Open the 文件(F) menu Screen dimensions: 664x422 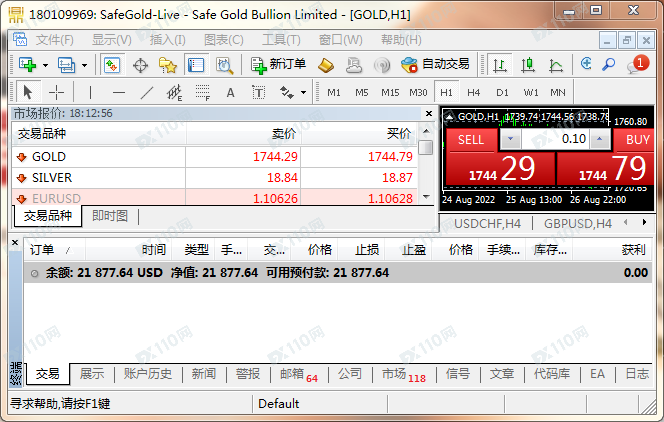pos(54,40)
